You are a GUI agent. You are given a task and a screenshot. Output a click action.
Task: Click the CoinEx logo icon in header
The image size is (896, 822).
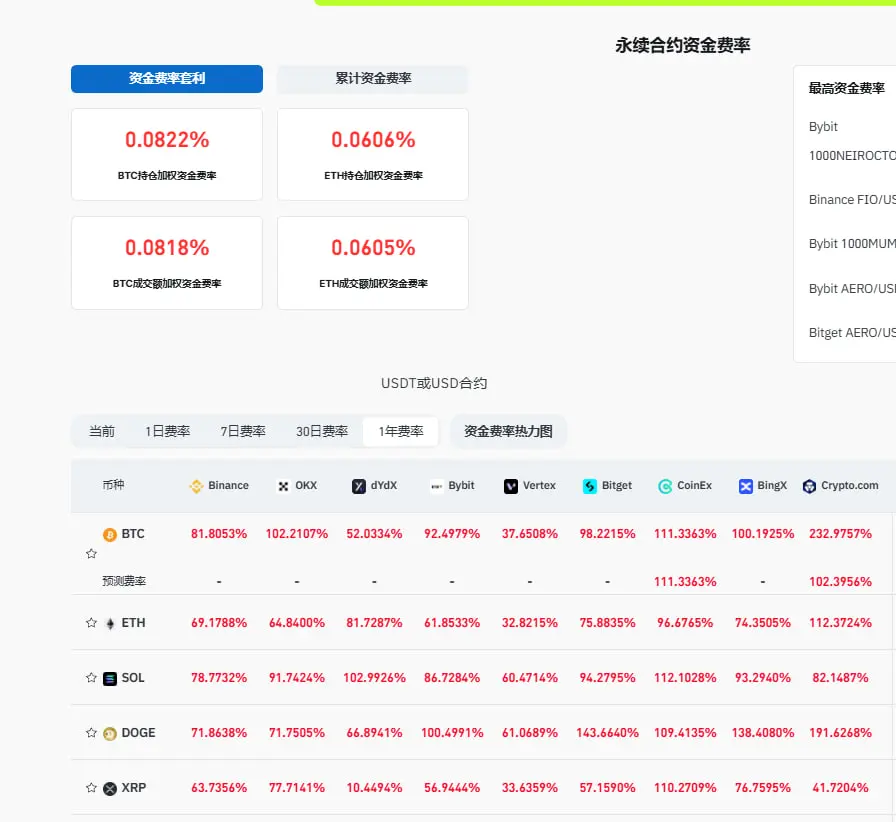665,486
